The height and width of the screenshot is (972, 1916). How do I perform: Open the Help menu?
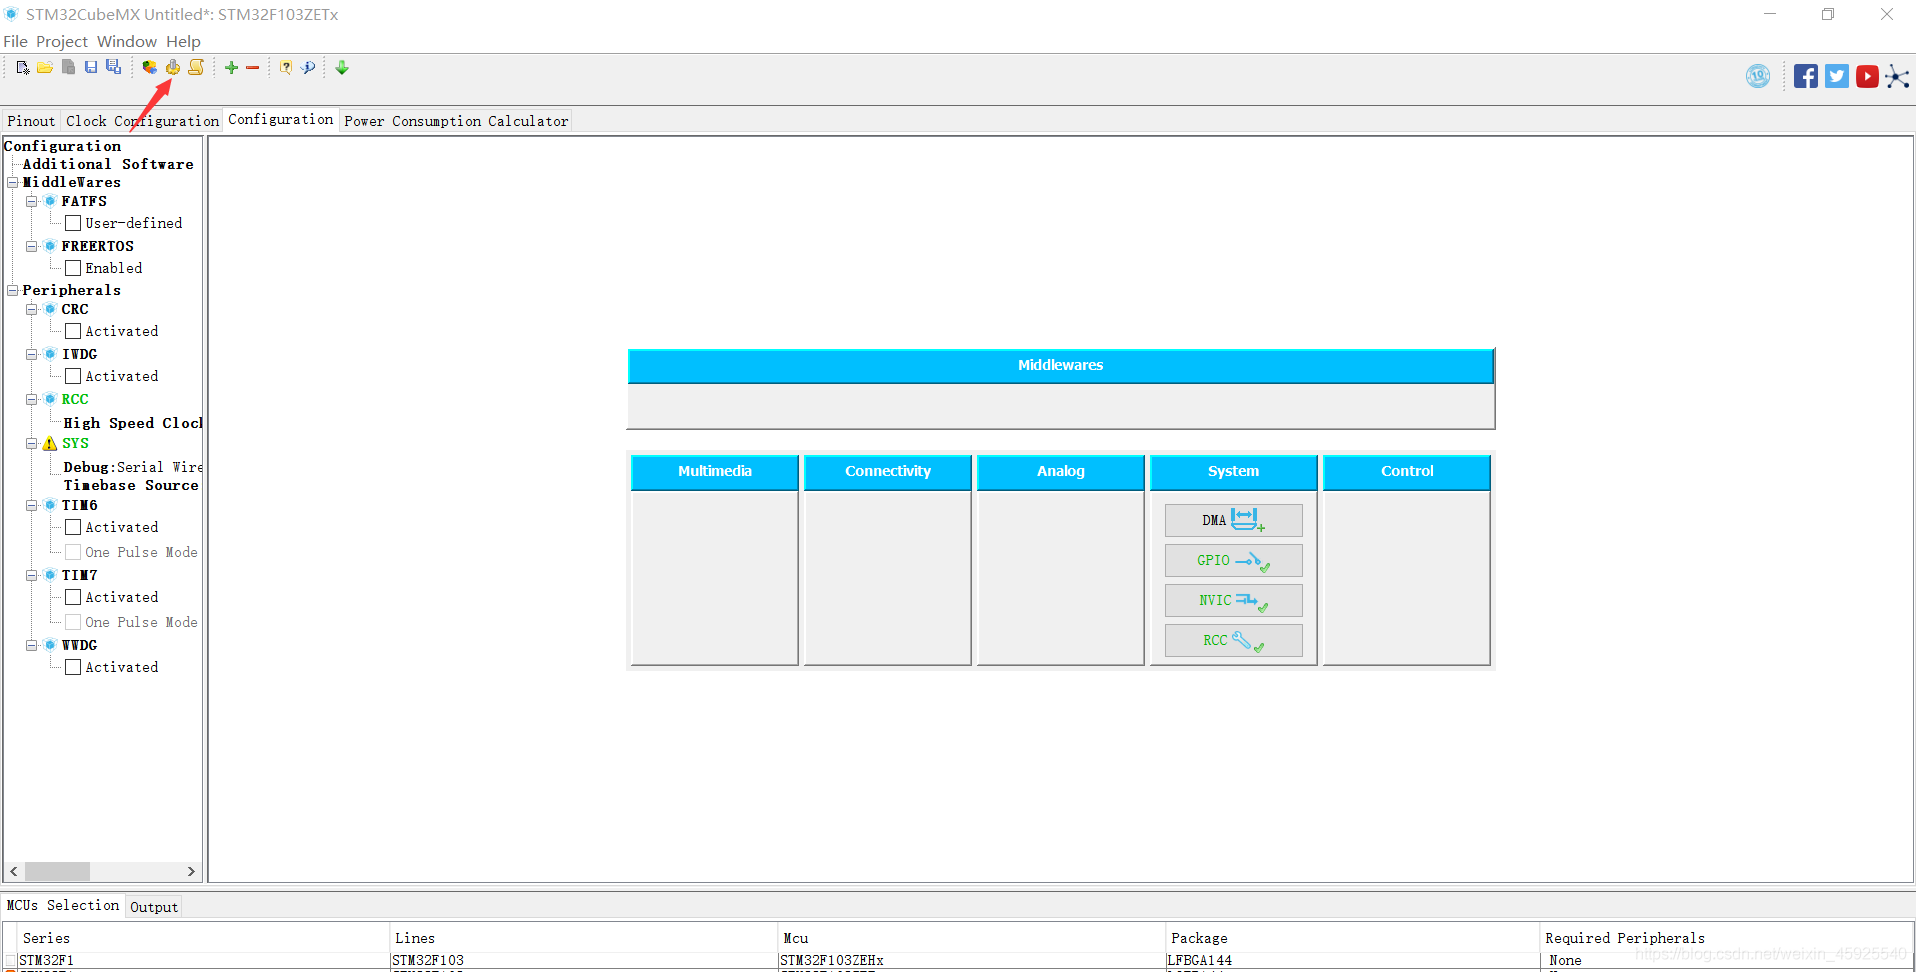[x=183, y=41]
